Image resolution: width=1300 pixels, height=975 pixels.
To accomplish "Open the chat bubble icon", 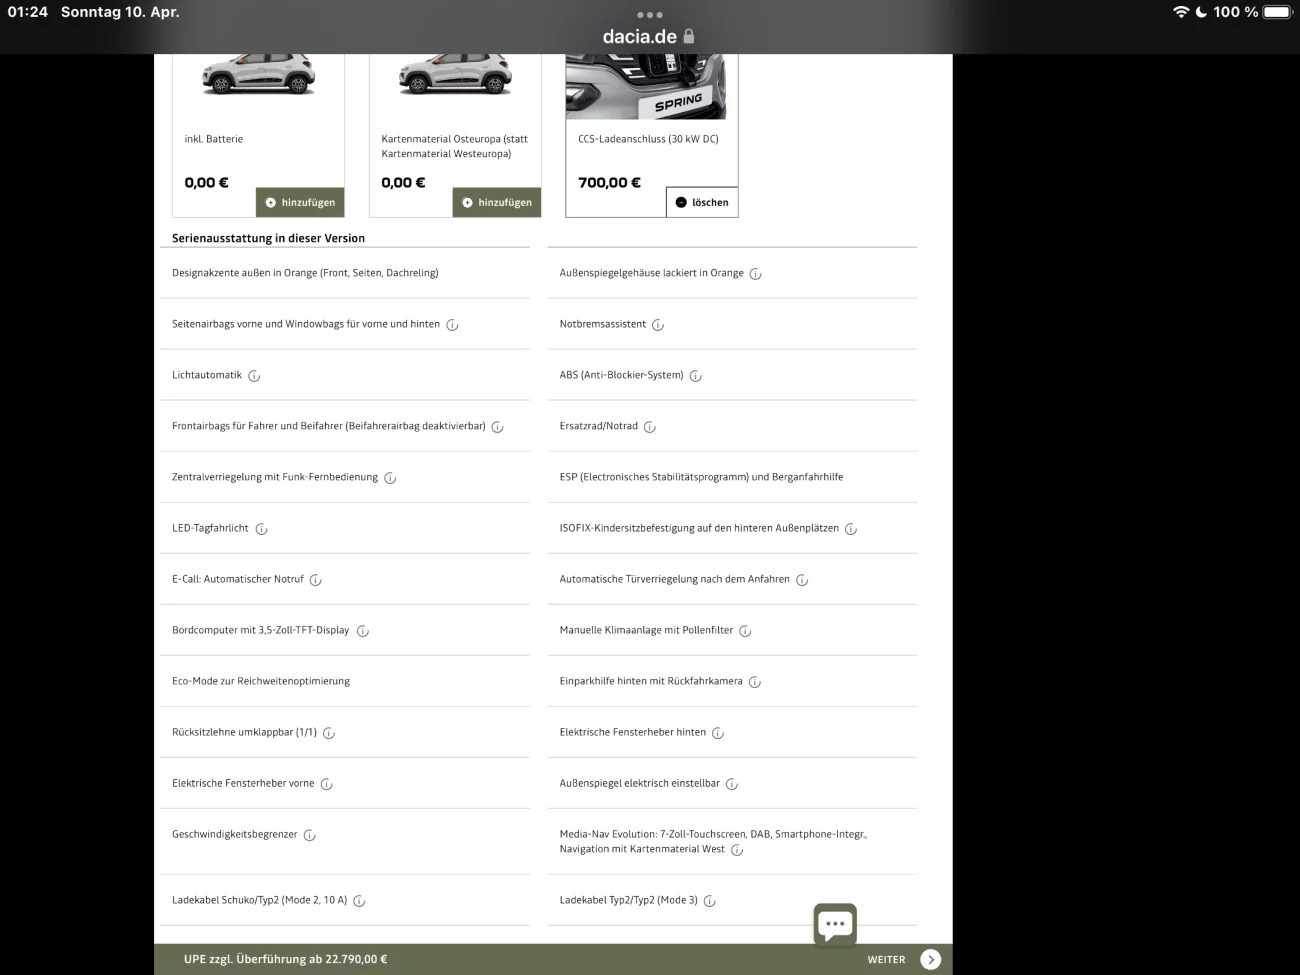I will [835, 925].
